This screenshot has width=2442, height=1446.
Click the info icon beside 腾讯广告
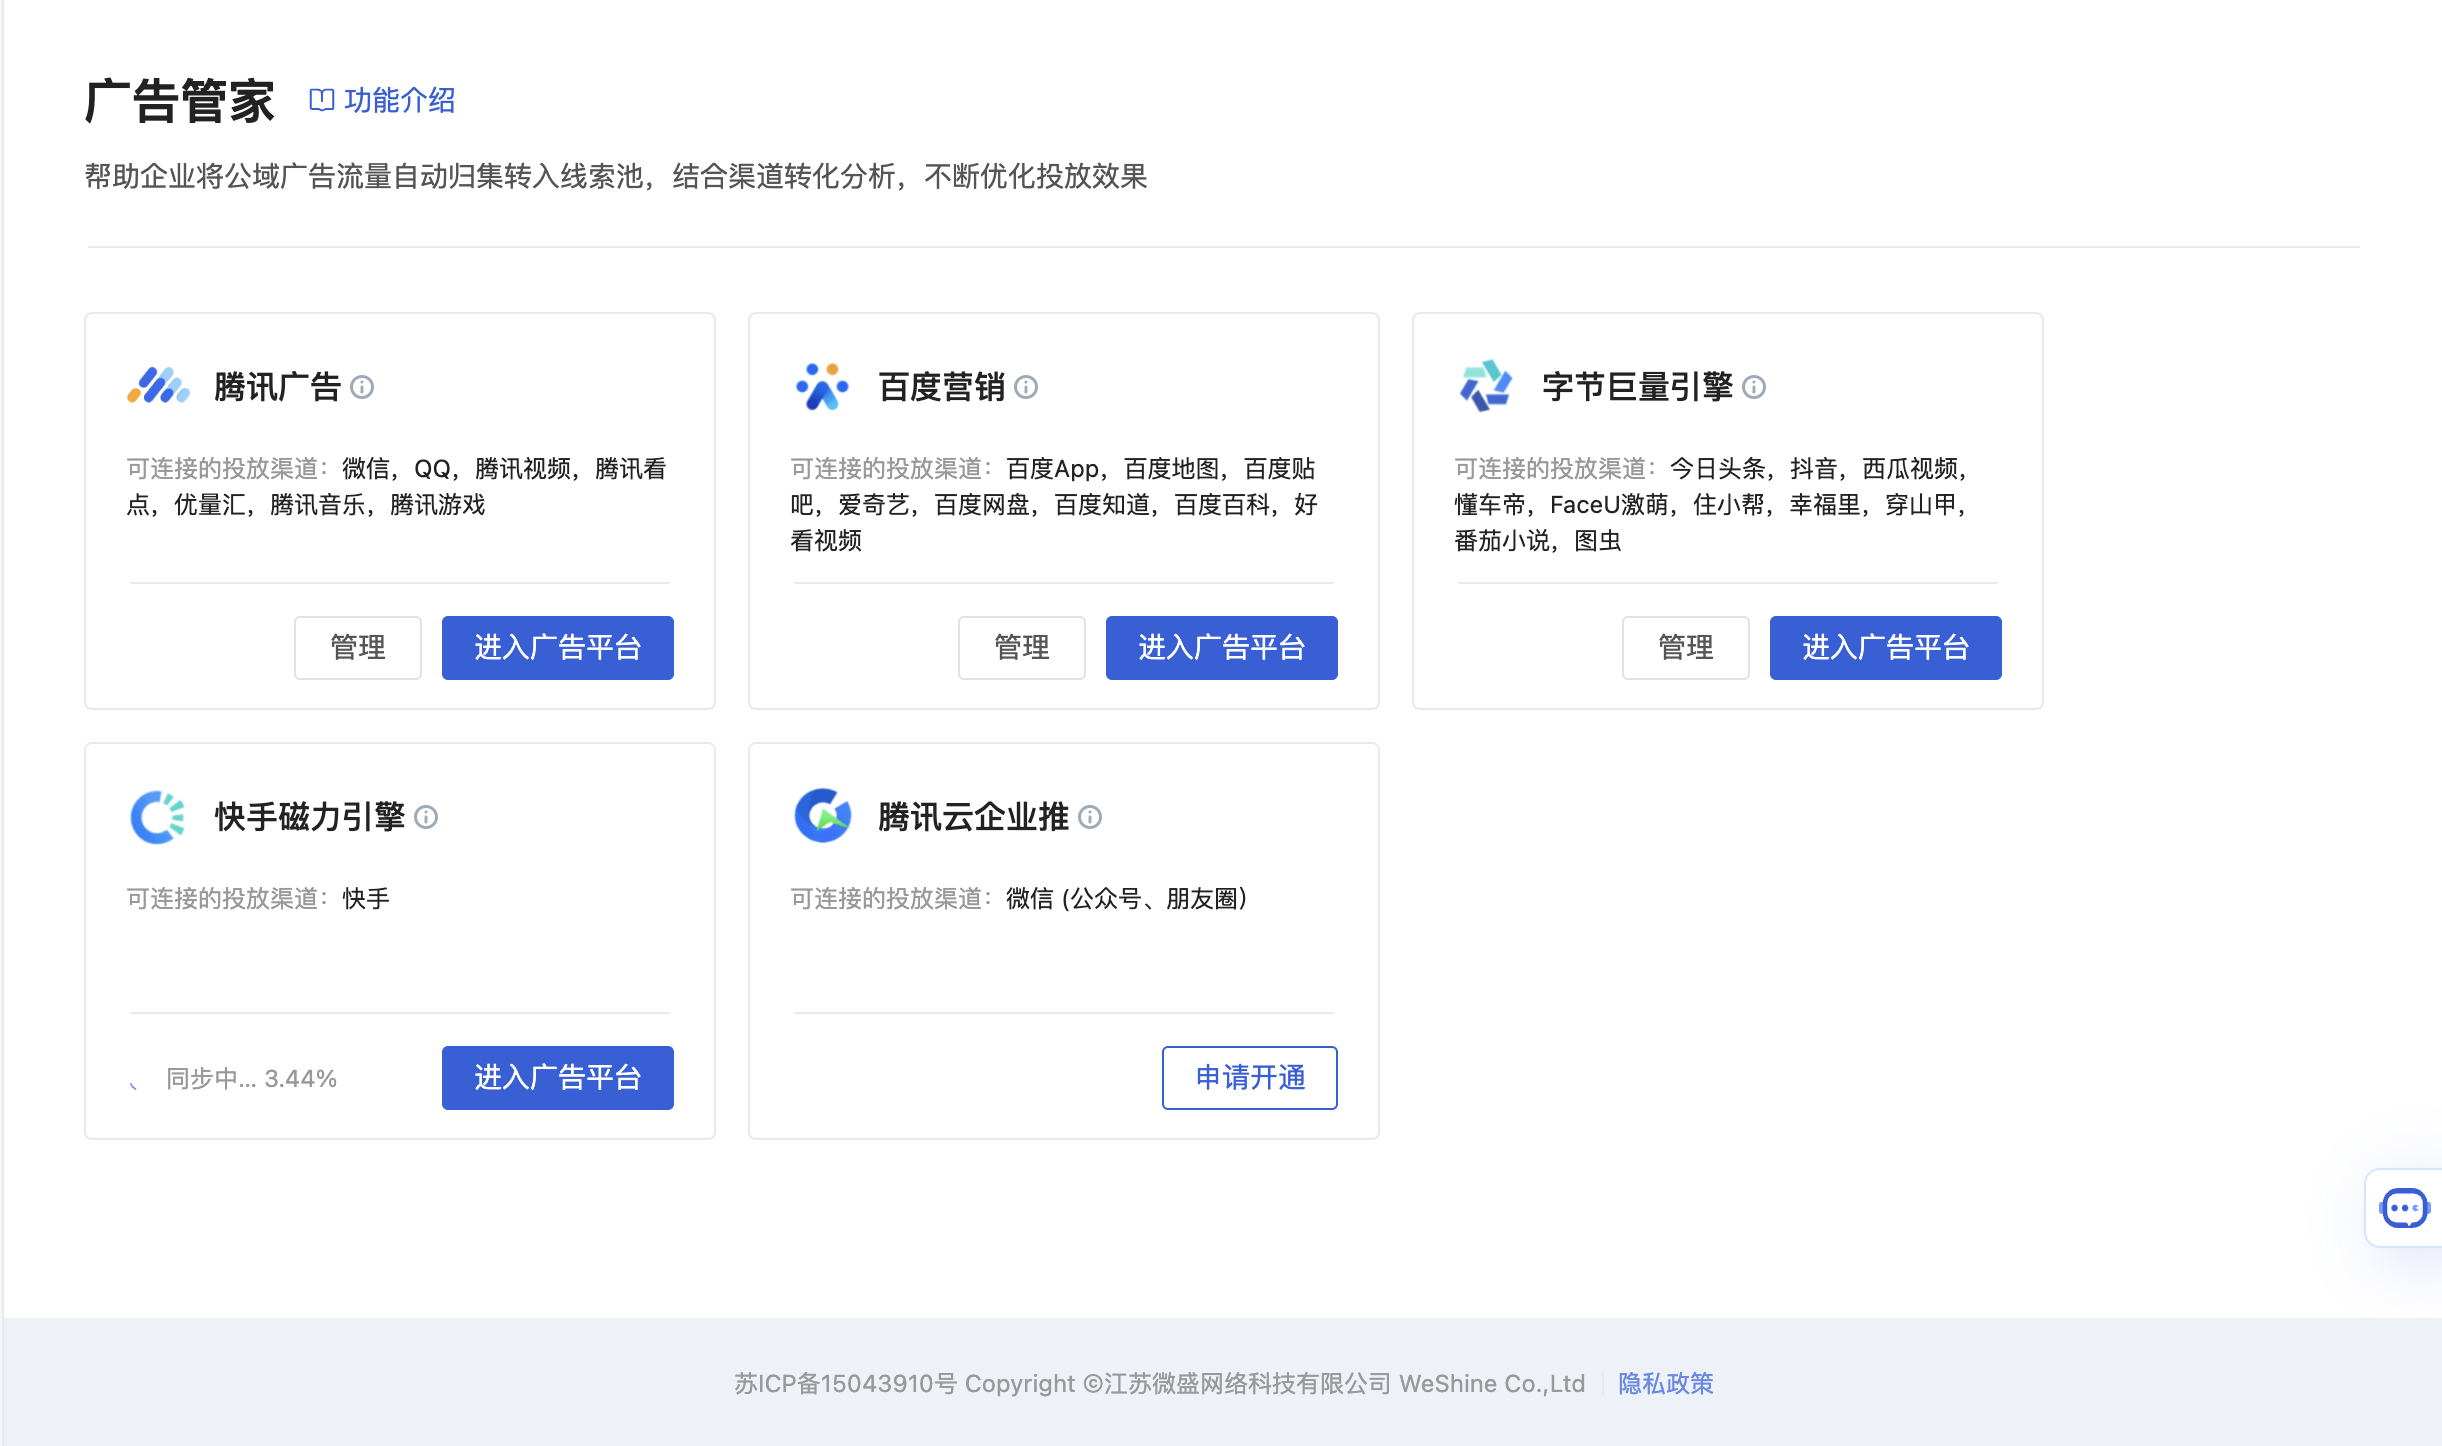pos(362,387)
